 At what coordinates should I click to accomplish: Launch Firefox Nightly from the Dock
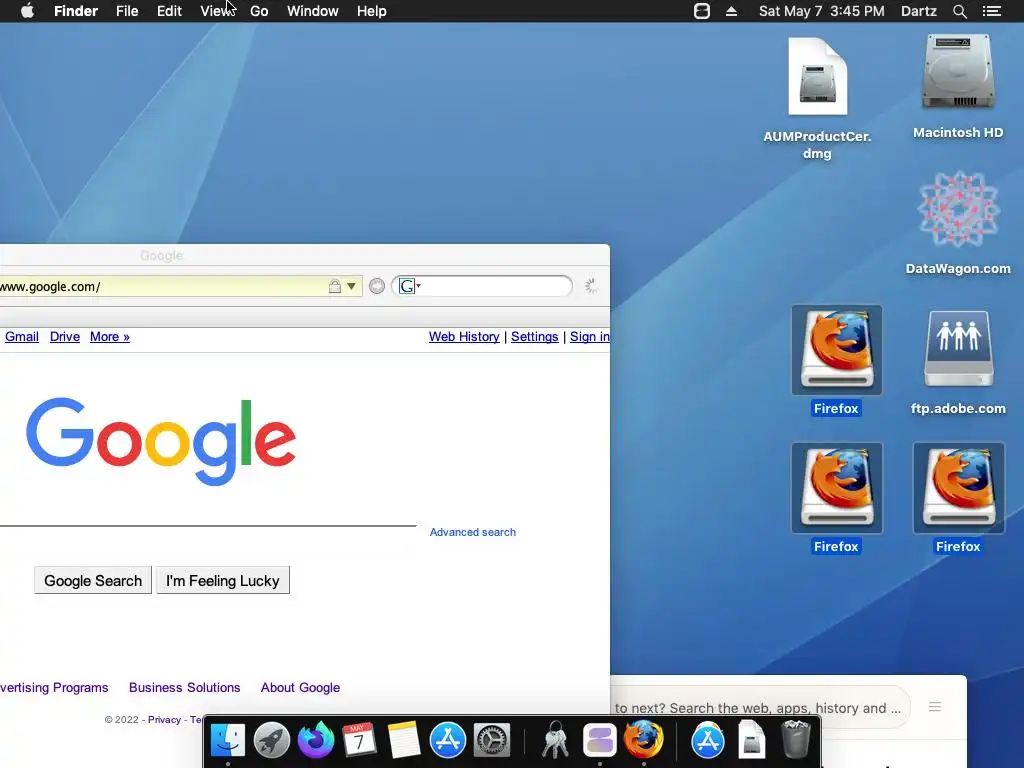(x=315, y=740)
